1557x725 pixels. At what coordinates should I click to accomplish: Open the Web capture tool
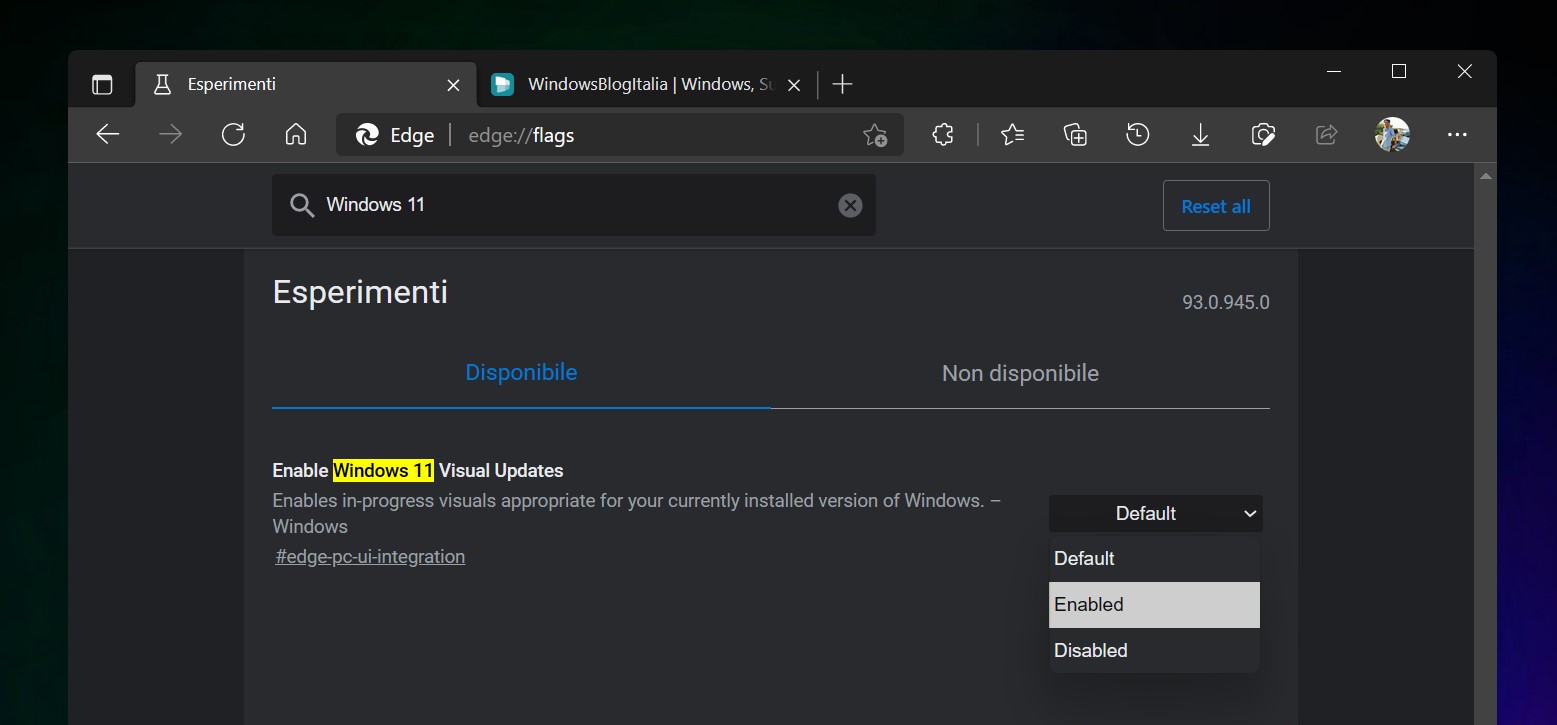(x=1264, y=135)
